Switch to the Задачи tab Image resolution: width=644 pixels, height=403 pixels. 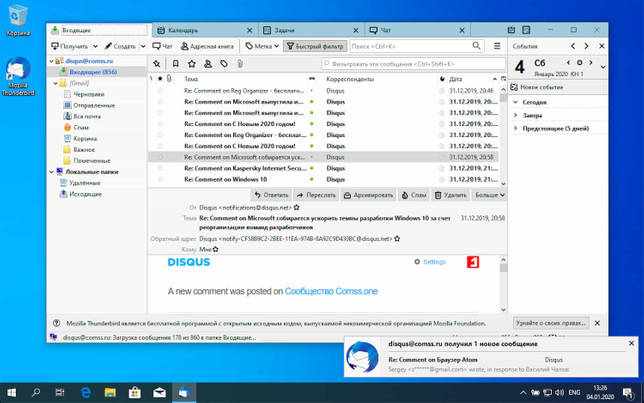pyautogui.click(x=311, y=30)
